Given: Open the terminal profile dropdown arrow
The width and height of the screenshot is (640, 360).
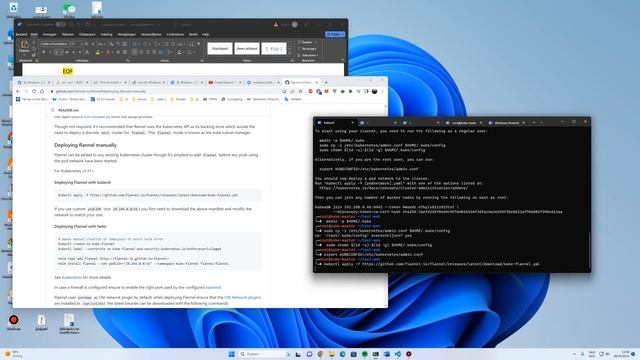Looking at the screenshot, I should 542,122.
